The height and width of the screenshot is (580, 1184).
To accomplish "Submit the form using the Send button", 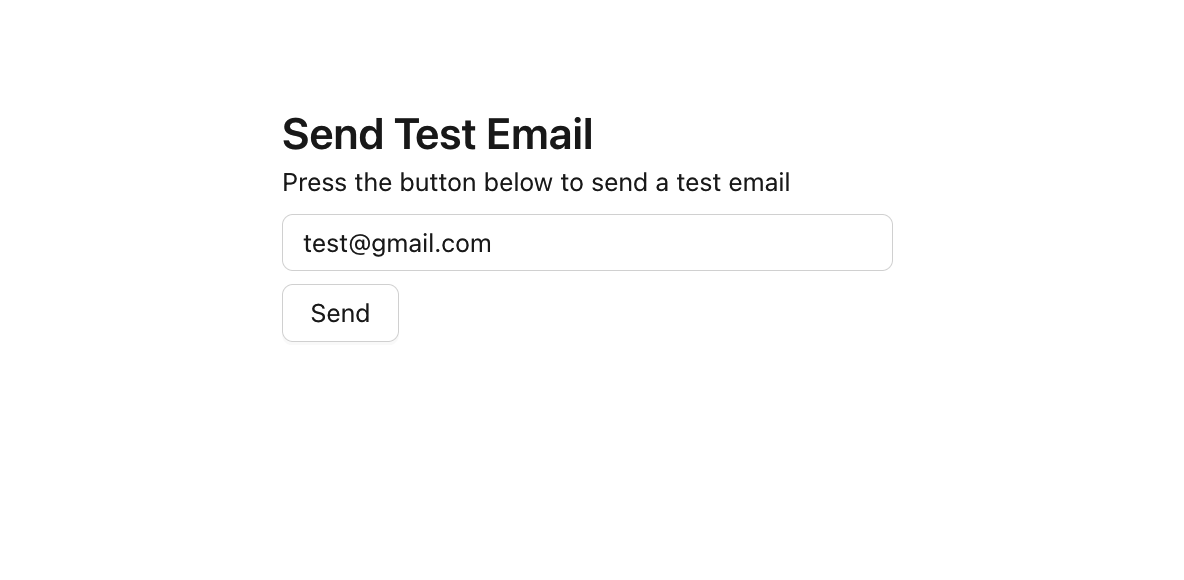I will 340,313.
